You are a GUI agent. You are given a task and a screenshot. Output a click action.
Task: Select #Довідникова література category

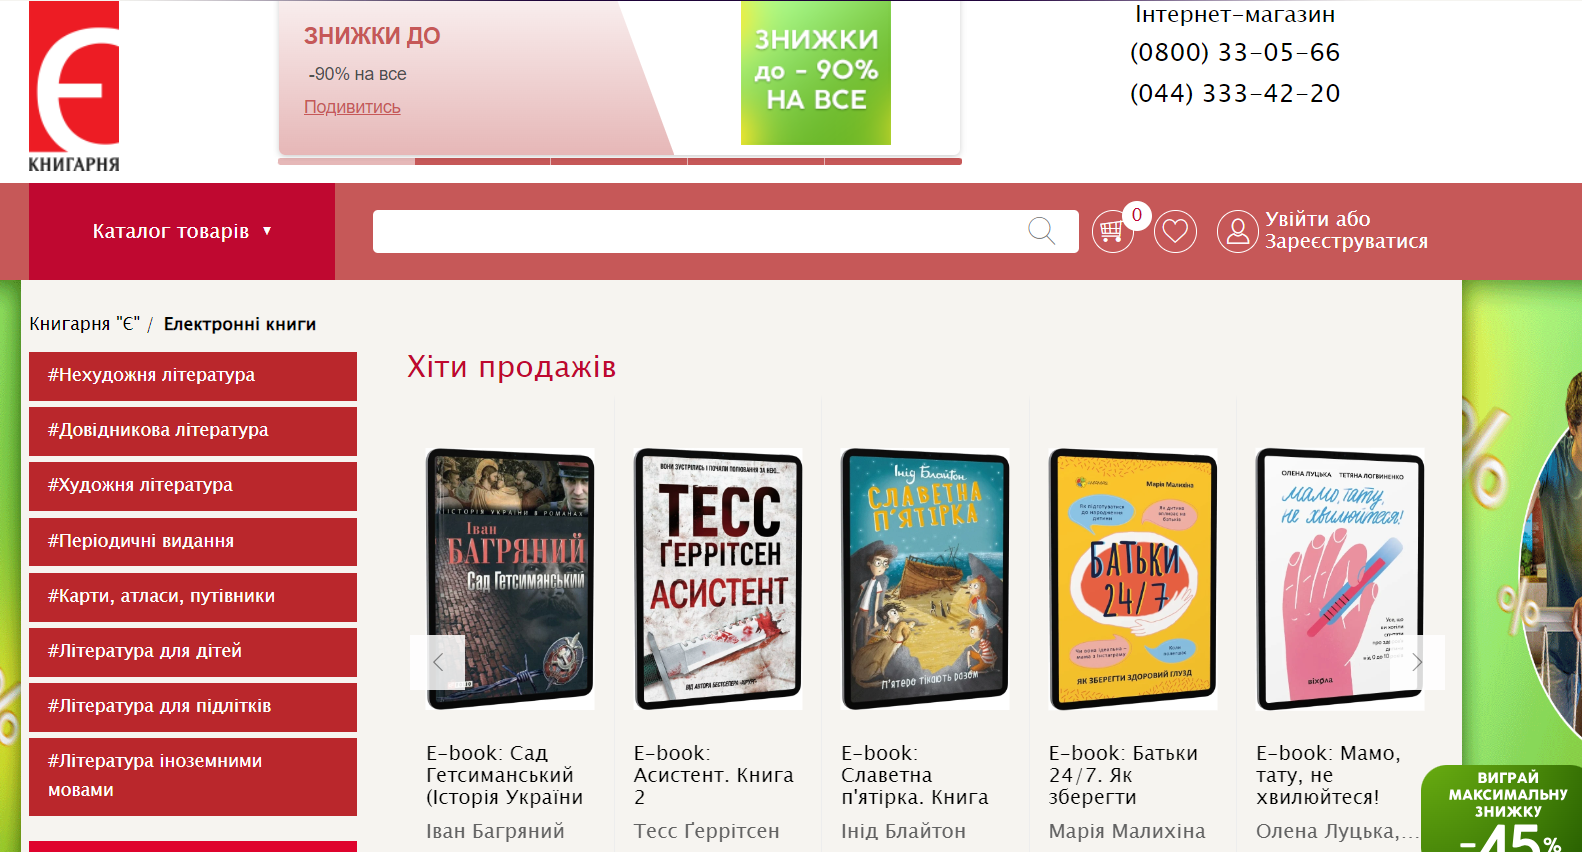point(193,431)
